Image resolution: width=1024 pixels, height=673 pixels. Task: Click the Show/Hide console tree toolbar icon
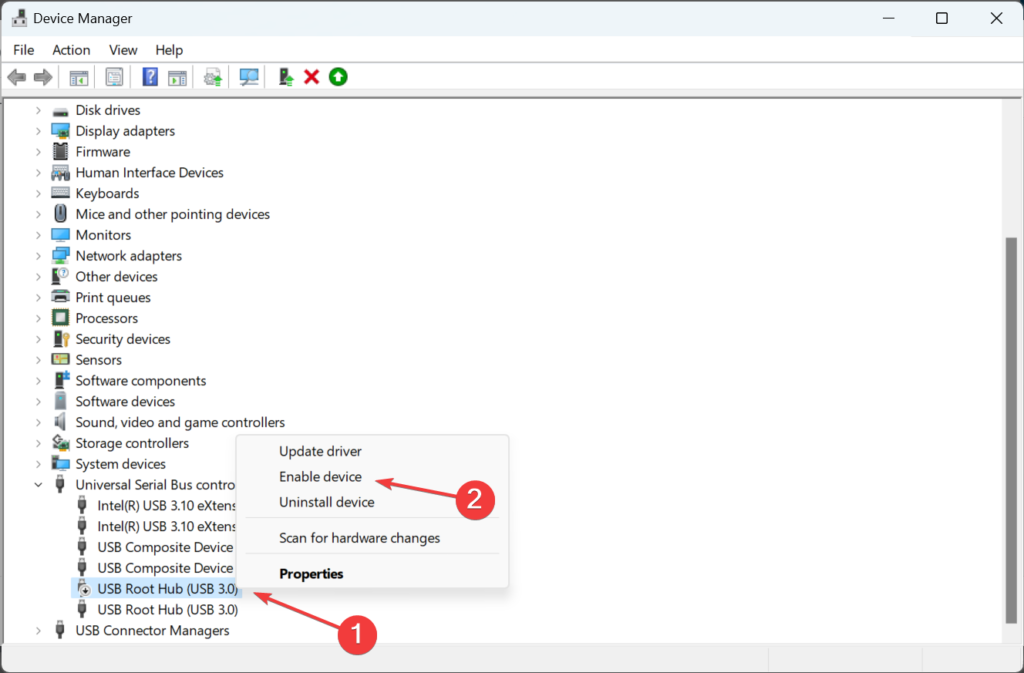[x=78, y=77]
